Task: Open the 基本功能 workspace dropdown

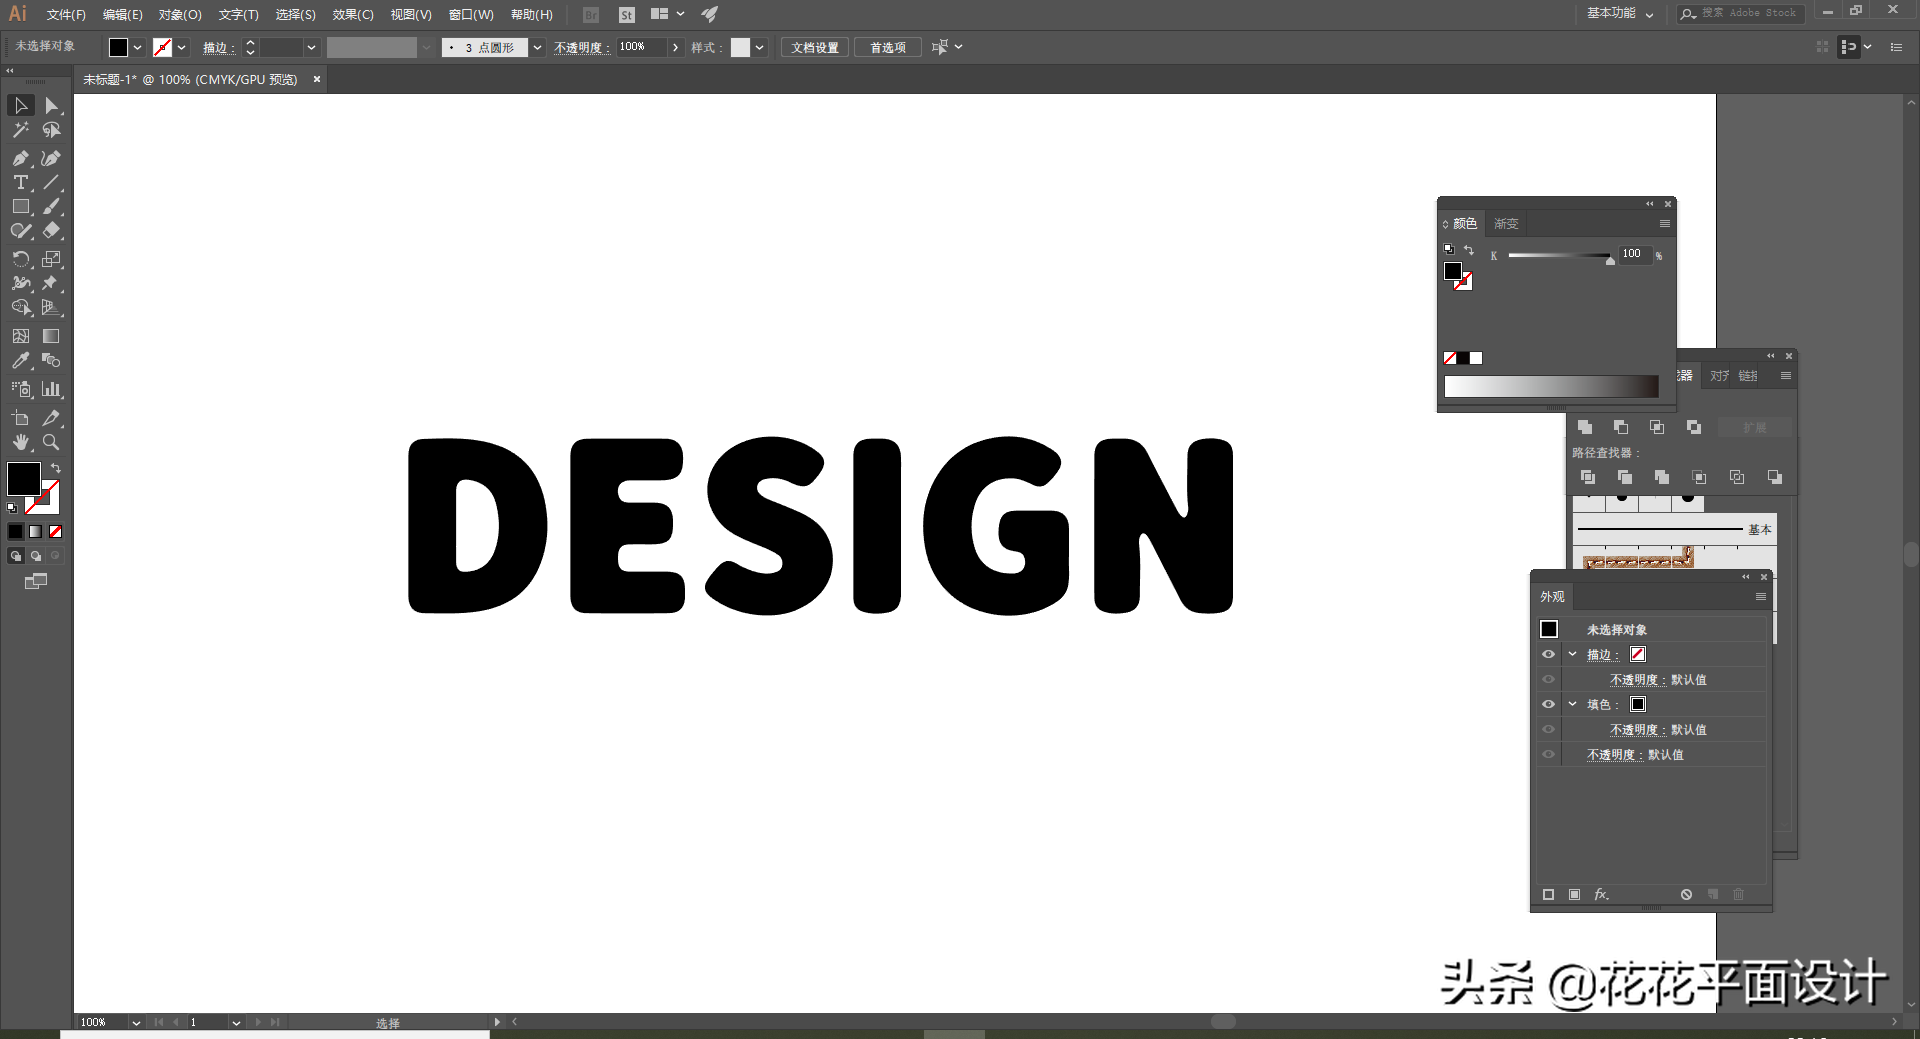Action: point(1620,13)
